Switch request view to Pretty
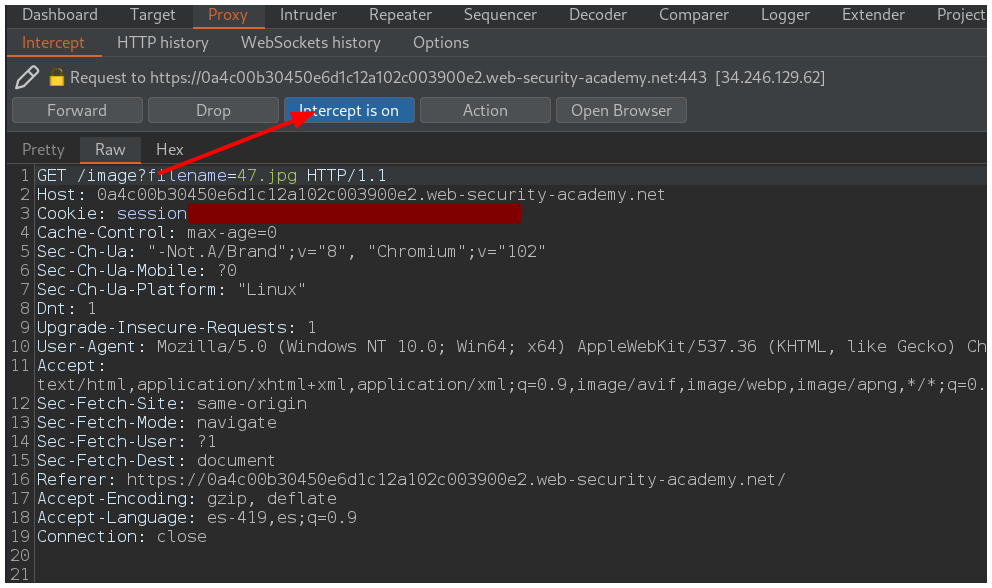Image resolution: width=992 pixels, height=588 pixels. coord(43,149)
